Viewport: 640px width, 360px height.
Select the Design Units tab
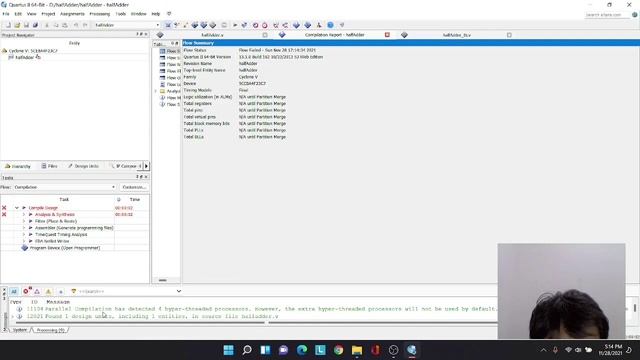pyautogui.click(x=83, y=166)
